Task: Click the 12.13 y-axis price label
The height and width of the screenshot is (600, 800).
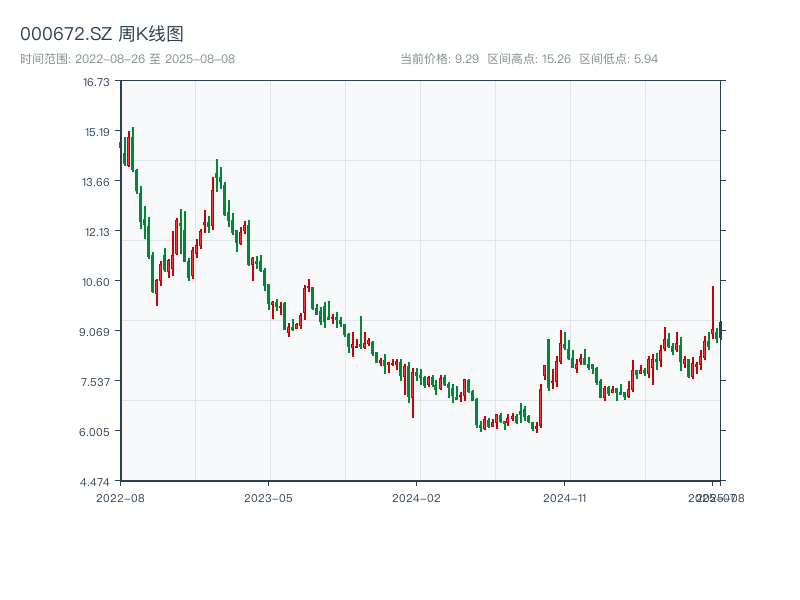Action: (96, 232)
